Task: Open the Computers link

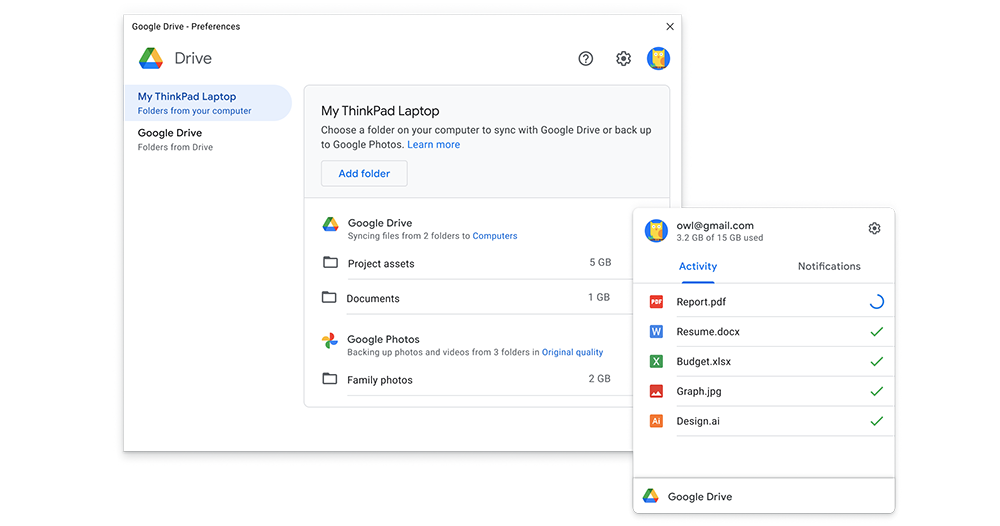Action: (x=495, y=236)
